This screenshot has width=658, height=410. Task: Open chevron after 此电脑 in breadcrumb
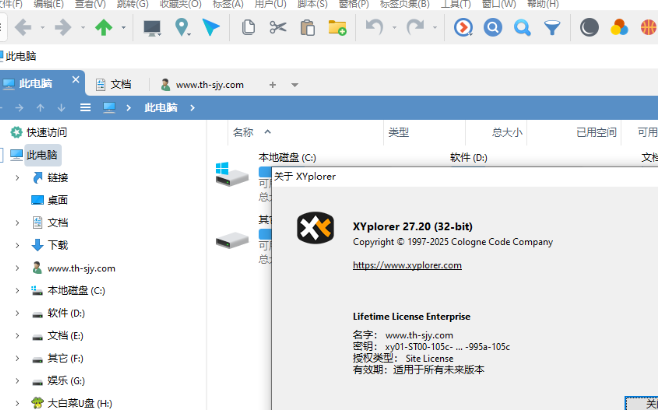(192, 108)
